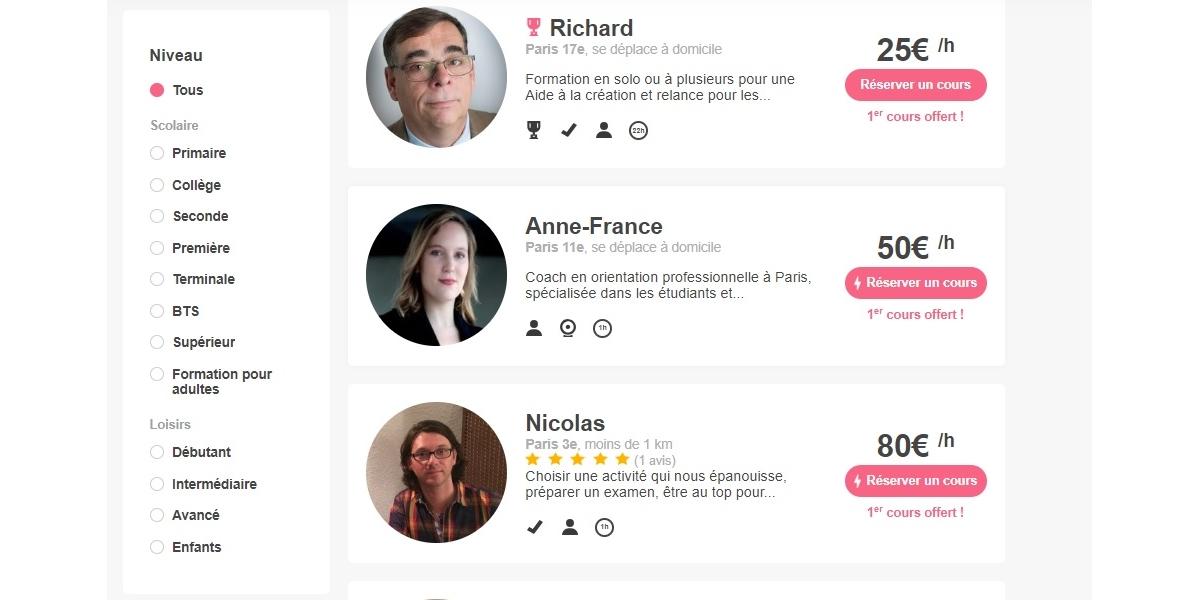The width and height of the screenshot is (1200, 600).
Task: Choose the Enfants radio option
Action: [157, 547]
